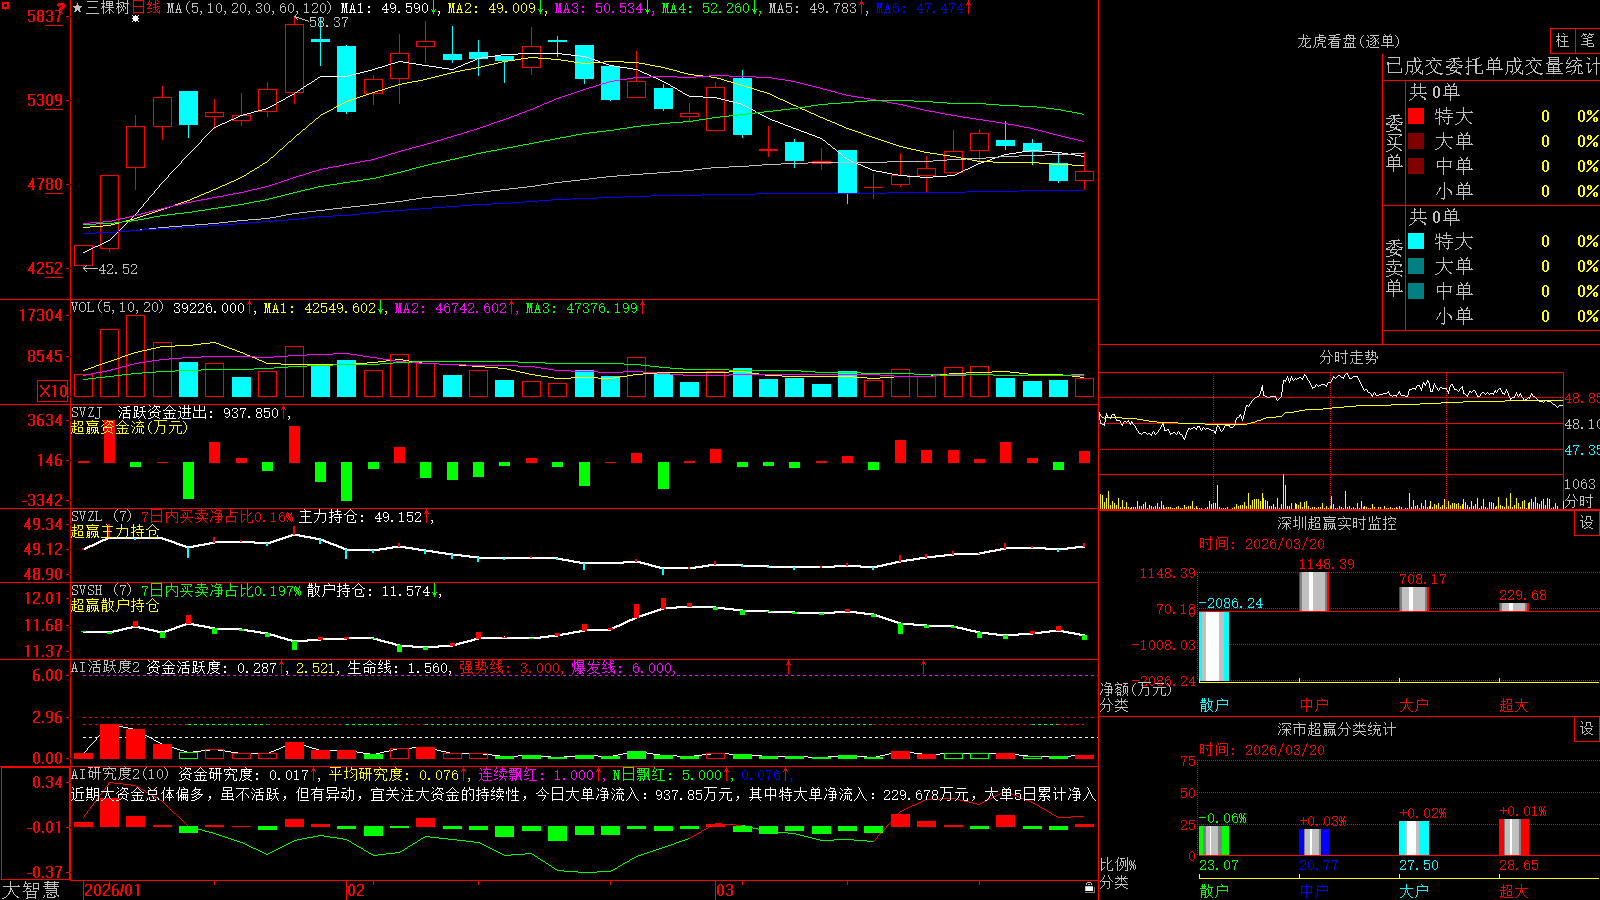This screenshot has height=900, width=1600.
Task: Click the red 特大 buy order swatch
Action: point(1416,116)
